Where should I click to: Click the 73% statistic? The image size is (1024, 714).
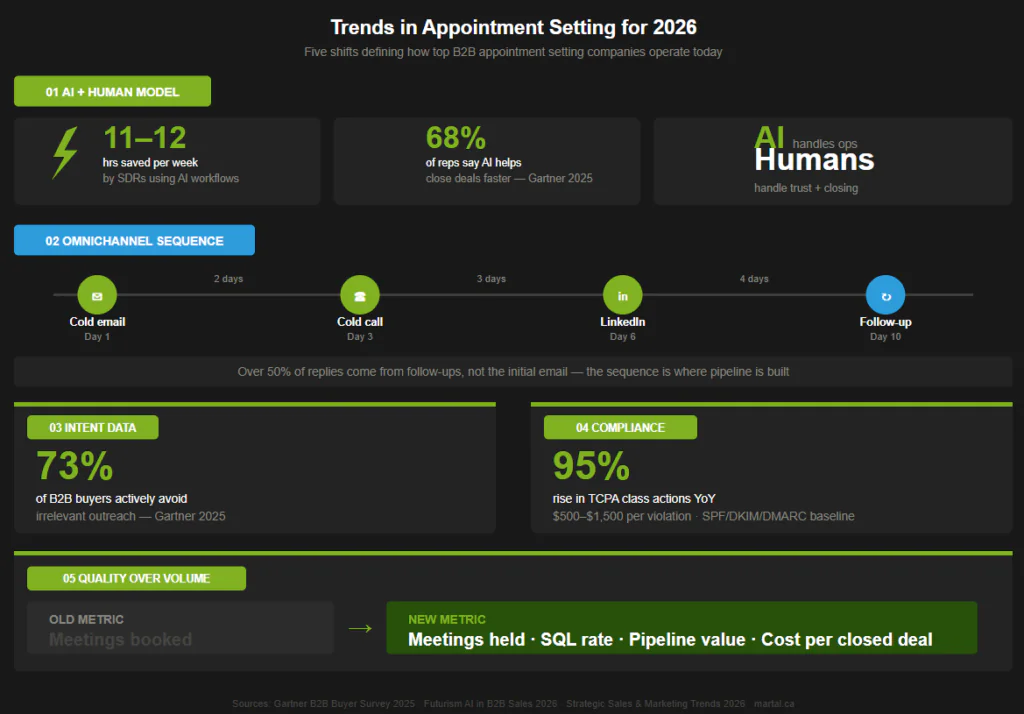(x=74, y=466)
